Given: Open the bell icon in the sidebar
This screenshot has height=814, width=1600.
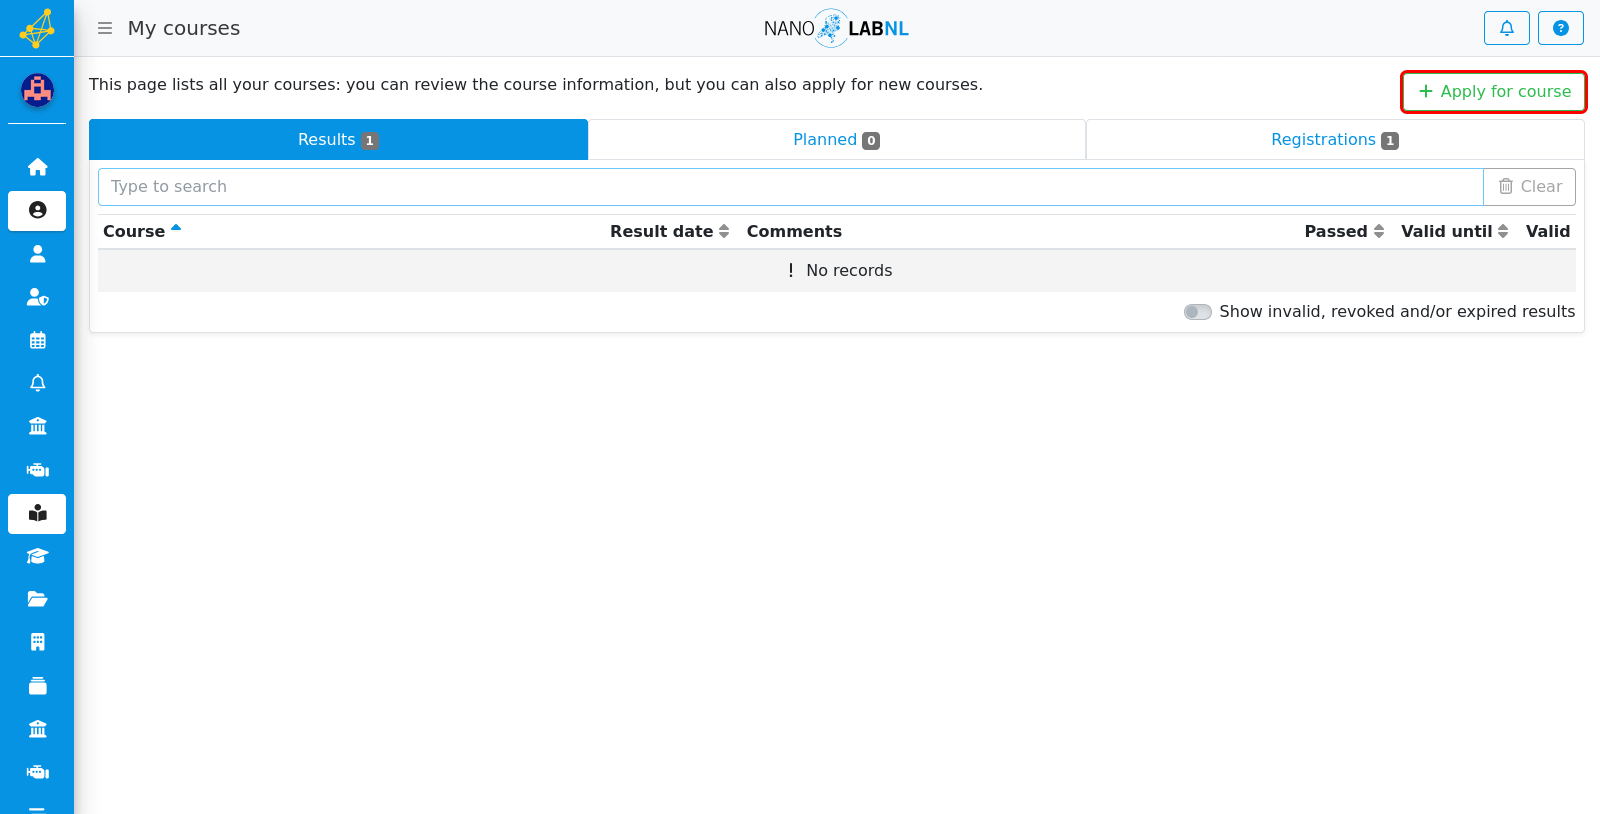Looking at the screenshot, I should point(37,383).
